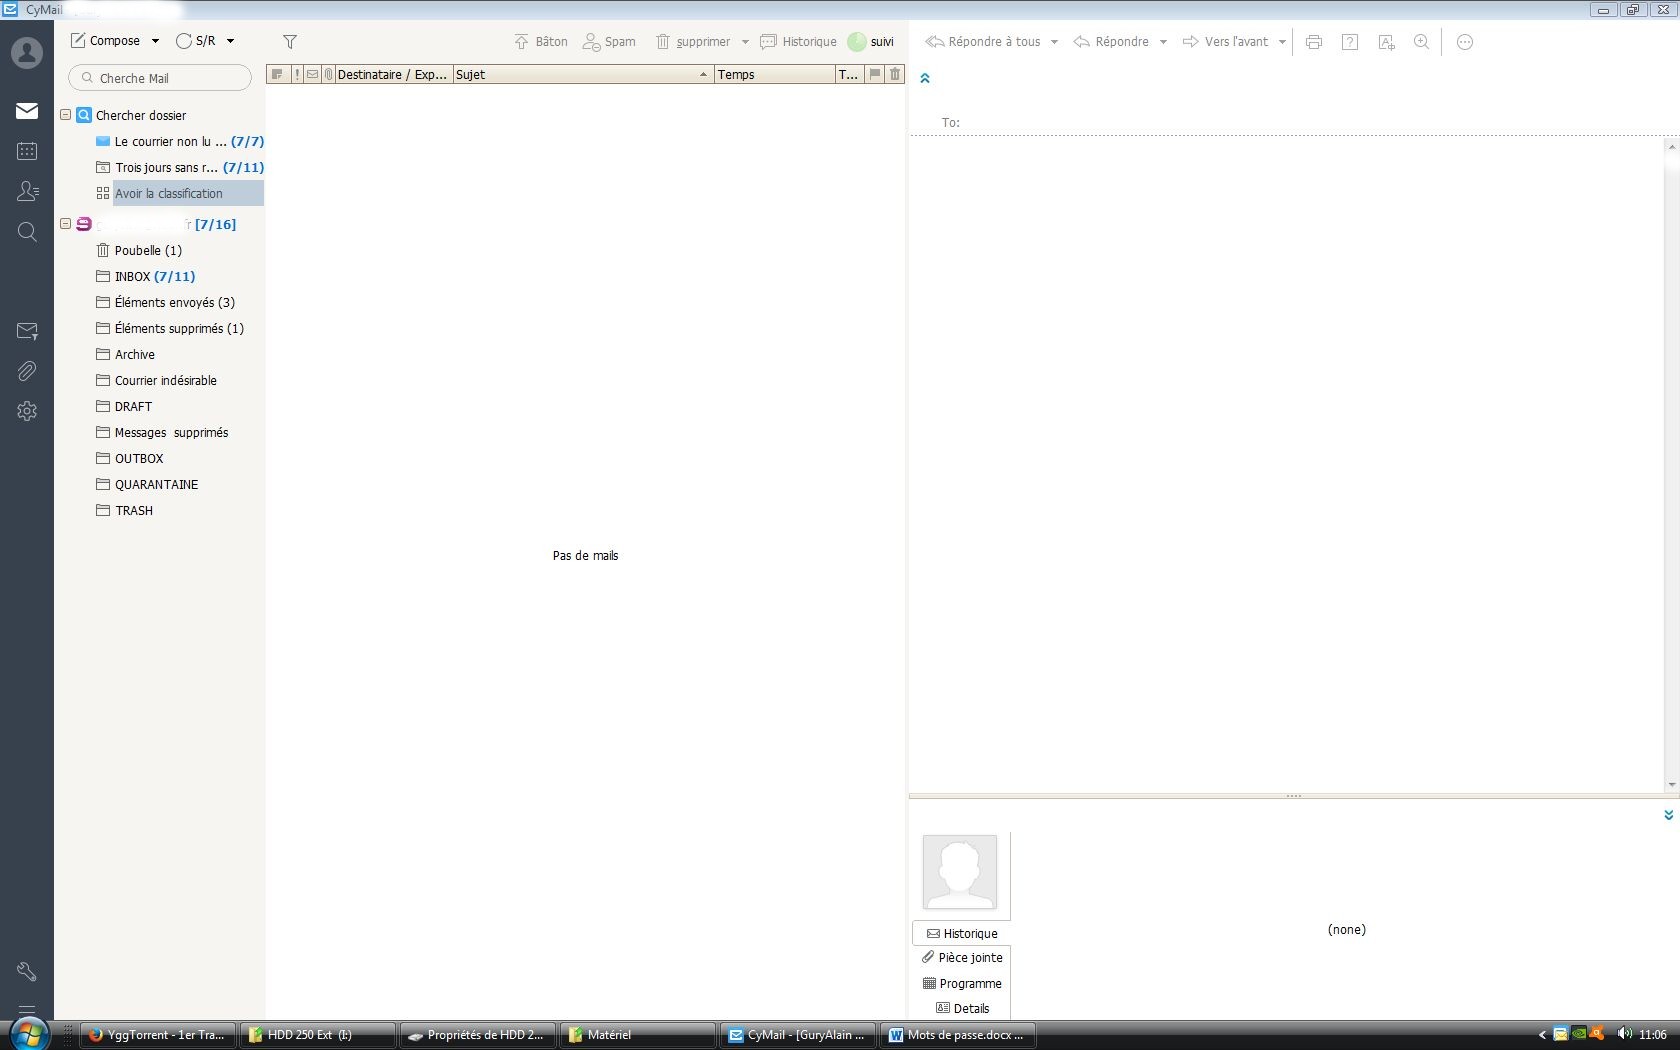Collapse the Chercher dossier tree node
The height and width of the screenshot is (1050, 1680).
[65, 115]
